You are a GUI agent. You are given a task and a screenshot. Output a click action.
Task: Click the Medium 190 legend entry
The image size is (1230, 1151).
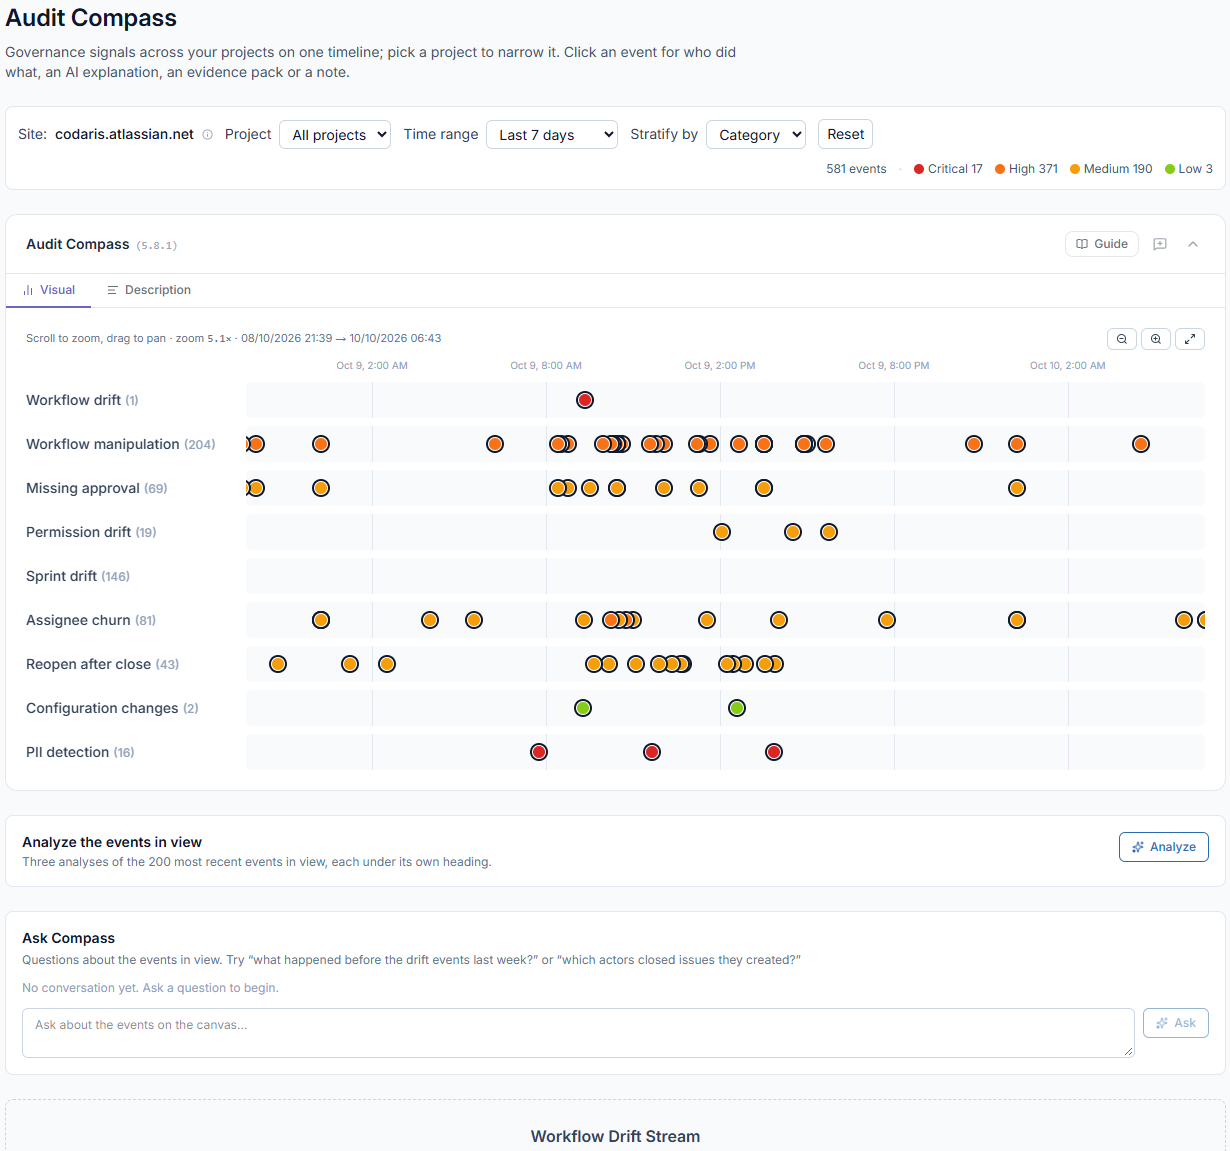pyautogui.click(x=1111, y=169)
